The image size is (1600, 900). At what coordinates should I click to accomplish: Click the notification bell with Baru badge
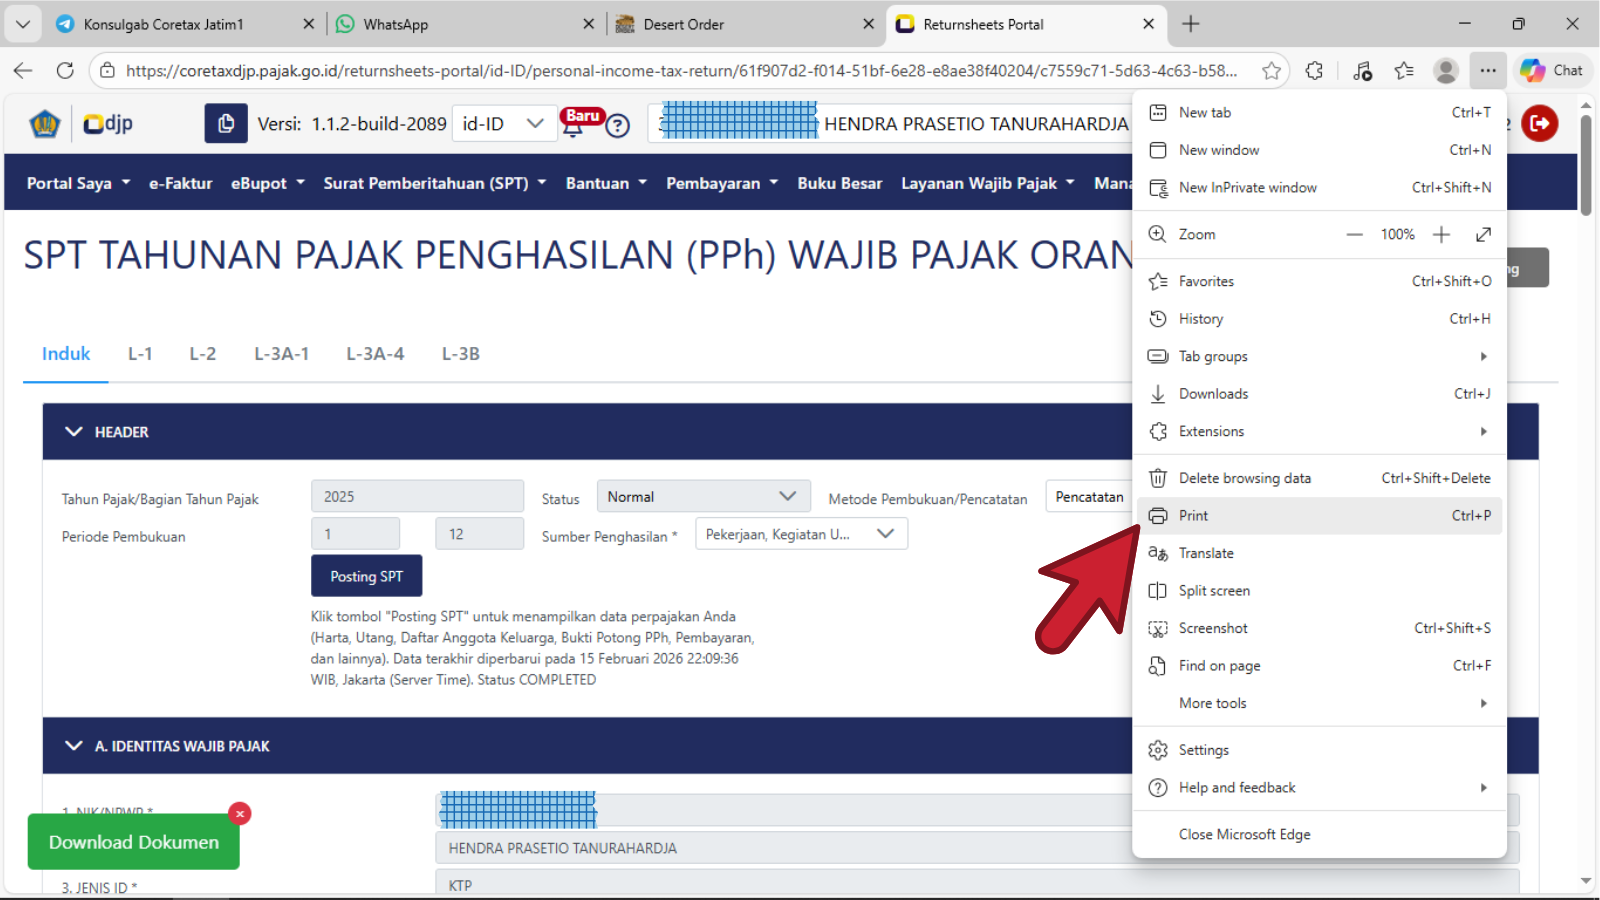[574, 126]
